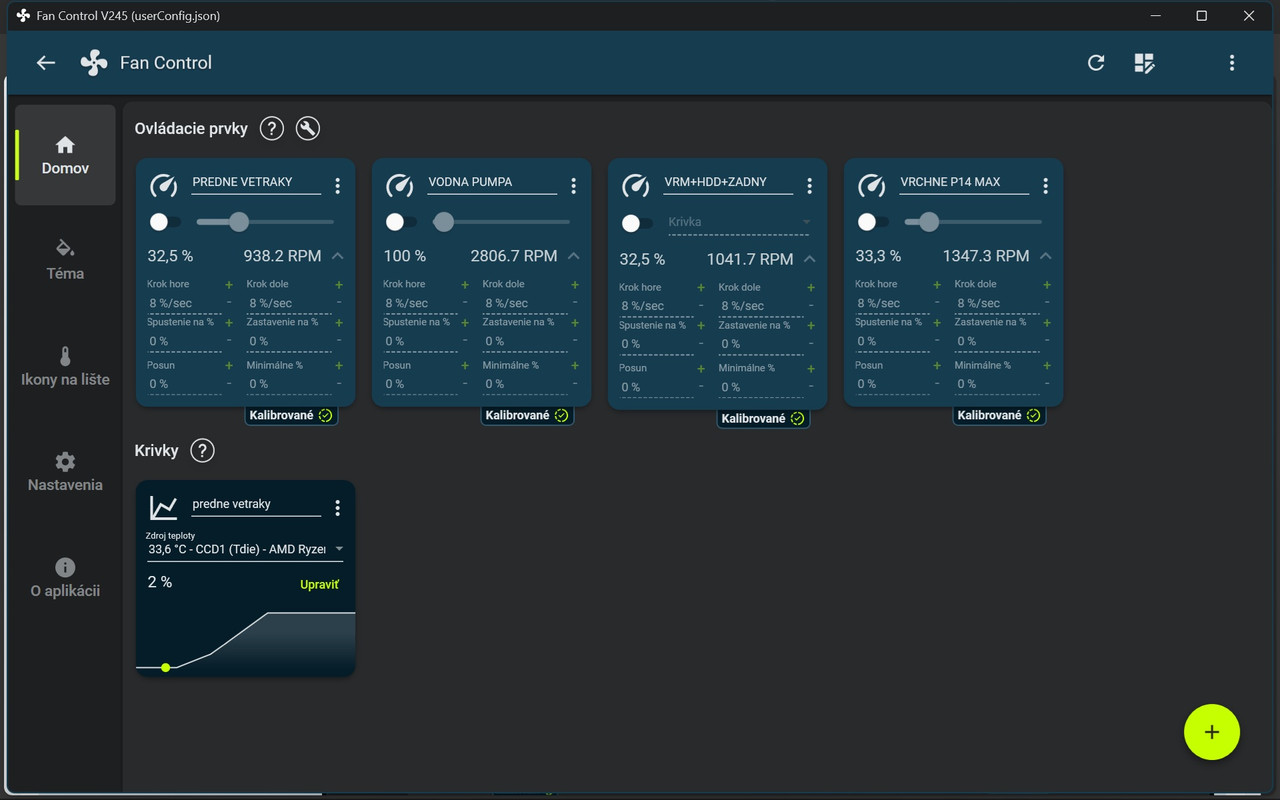Collapse VRCHNE P14 MAX details with chevron
Screen dimensions: 1280x800
[1046, 256]
